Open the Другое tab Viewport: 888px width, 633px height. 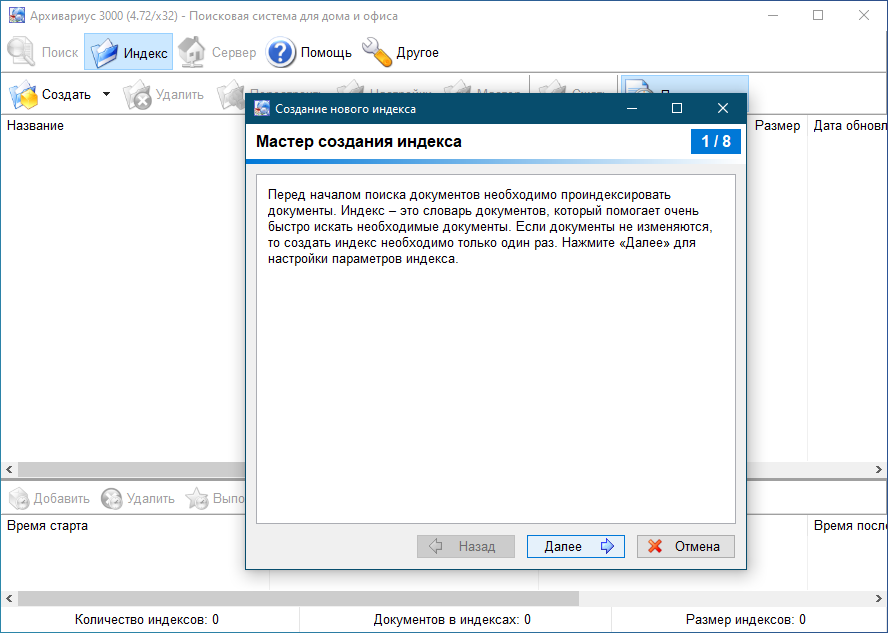pos(400,52)
